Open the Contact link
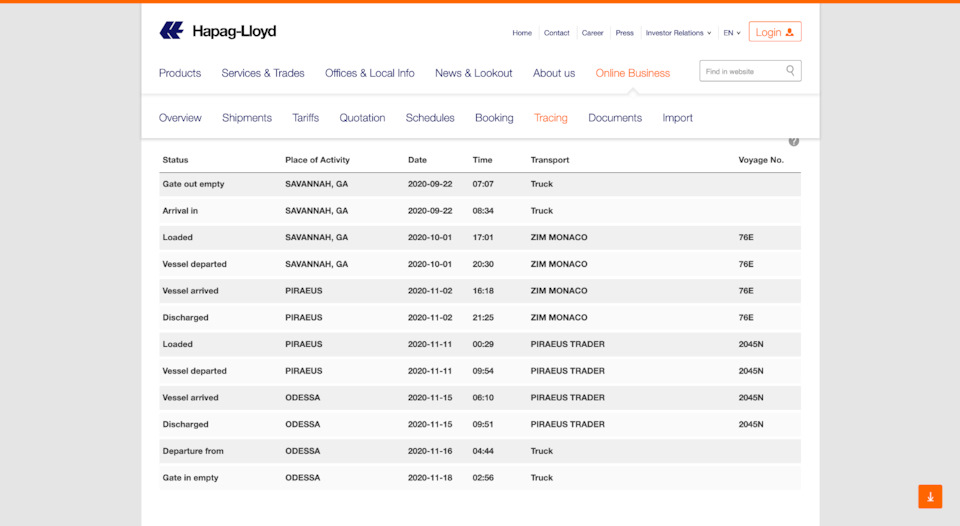The image size is (960, 526). click(557, 33)
